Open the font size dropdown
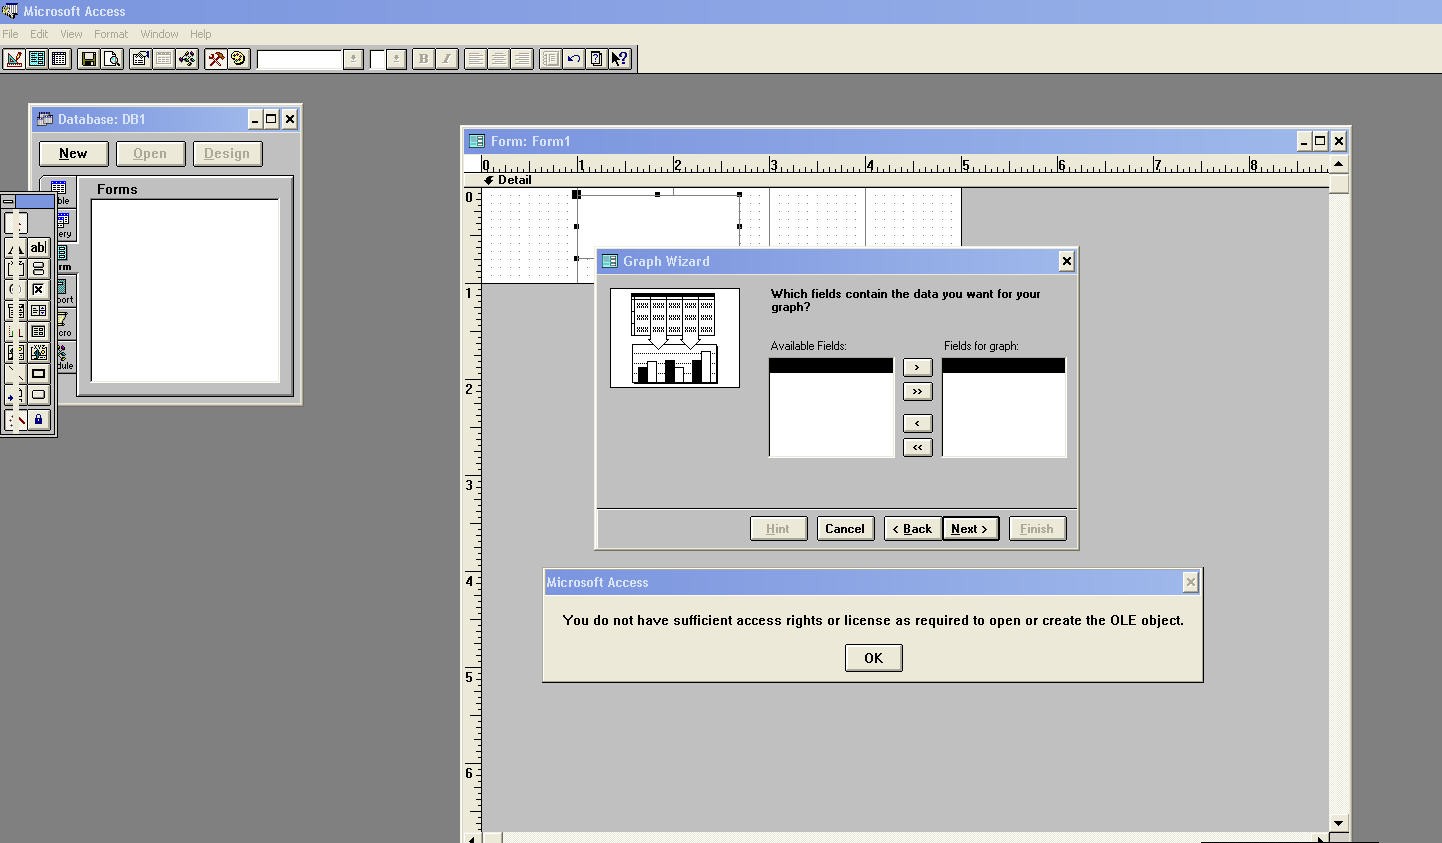The height and width of the screenshot is (843, 1442). pos(396,58)
